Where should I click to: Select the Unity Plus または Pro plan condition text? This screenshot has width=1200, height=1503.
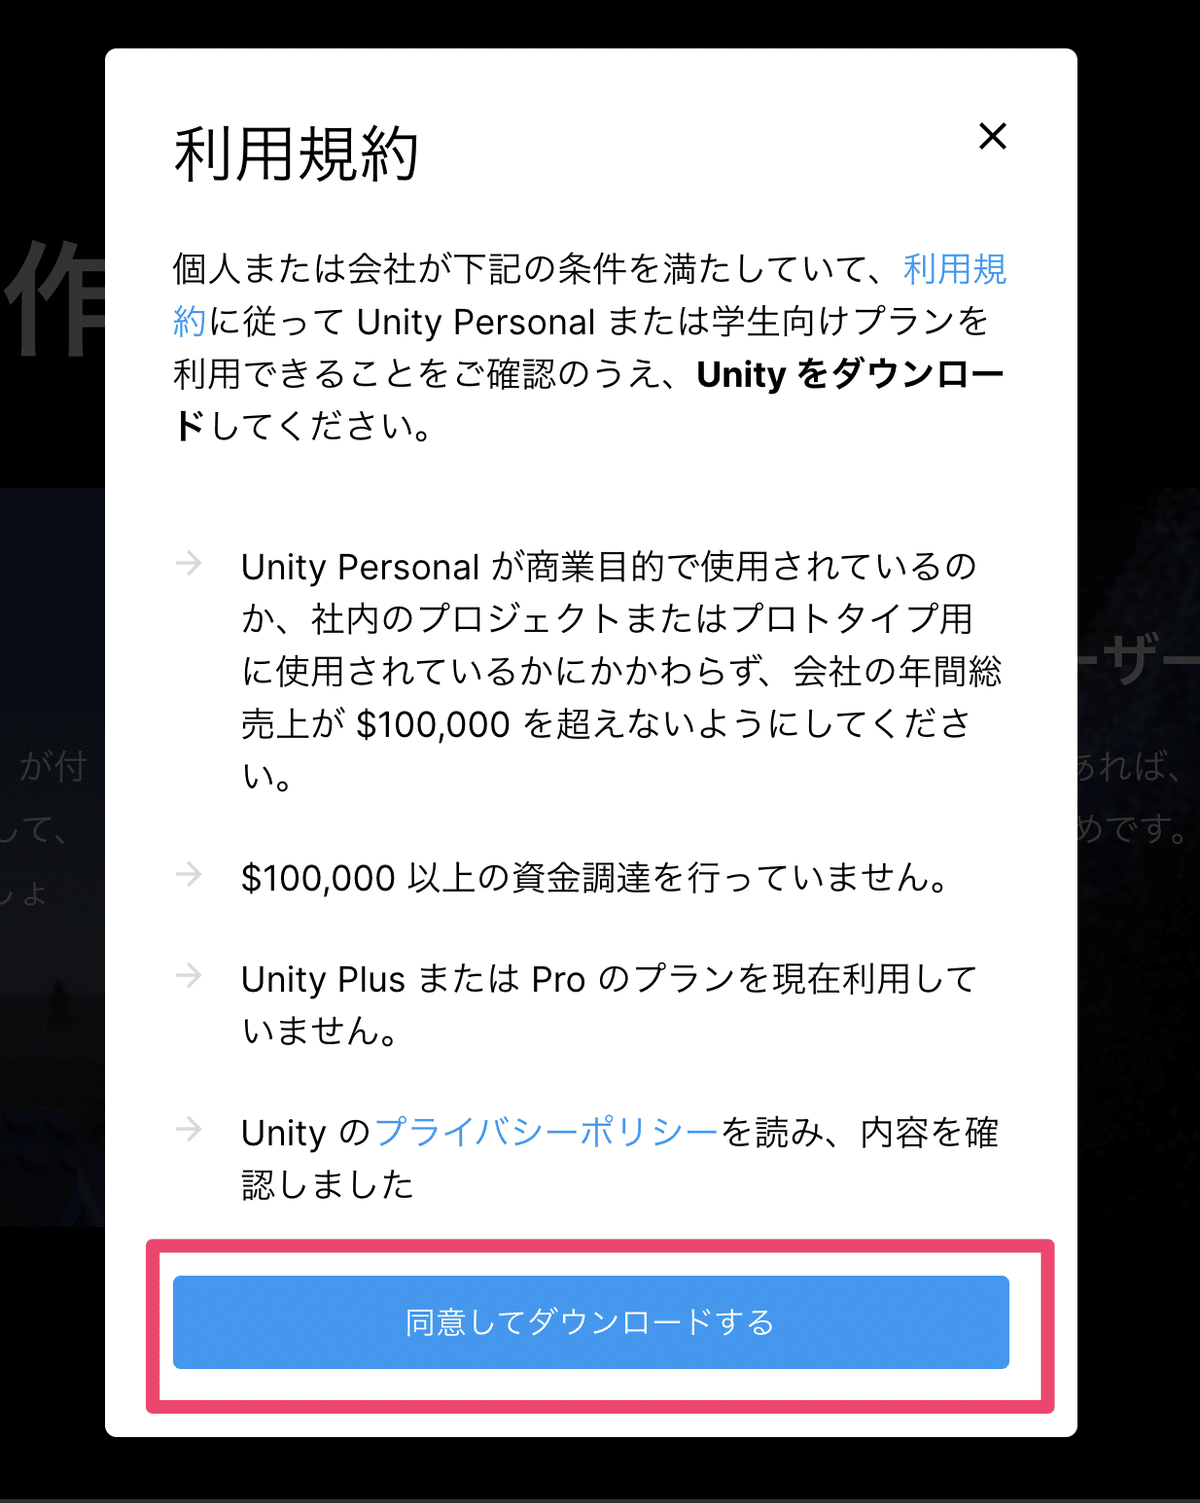pos(608,1004)
